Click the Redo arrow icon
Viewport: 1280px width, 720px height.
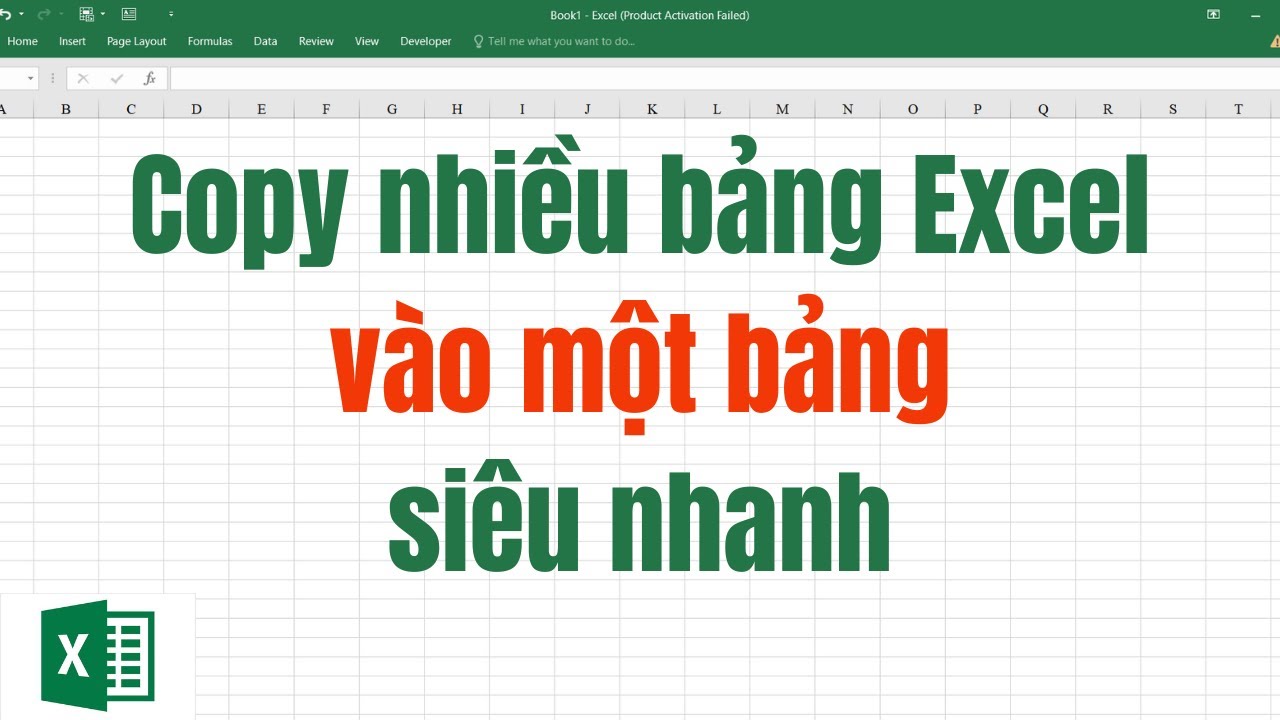coord(44,15)
